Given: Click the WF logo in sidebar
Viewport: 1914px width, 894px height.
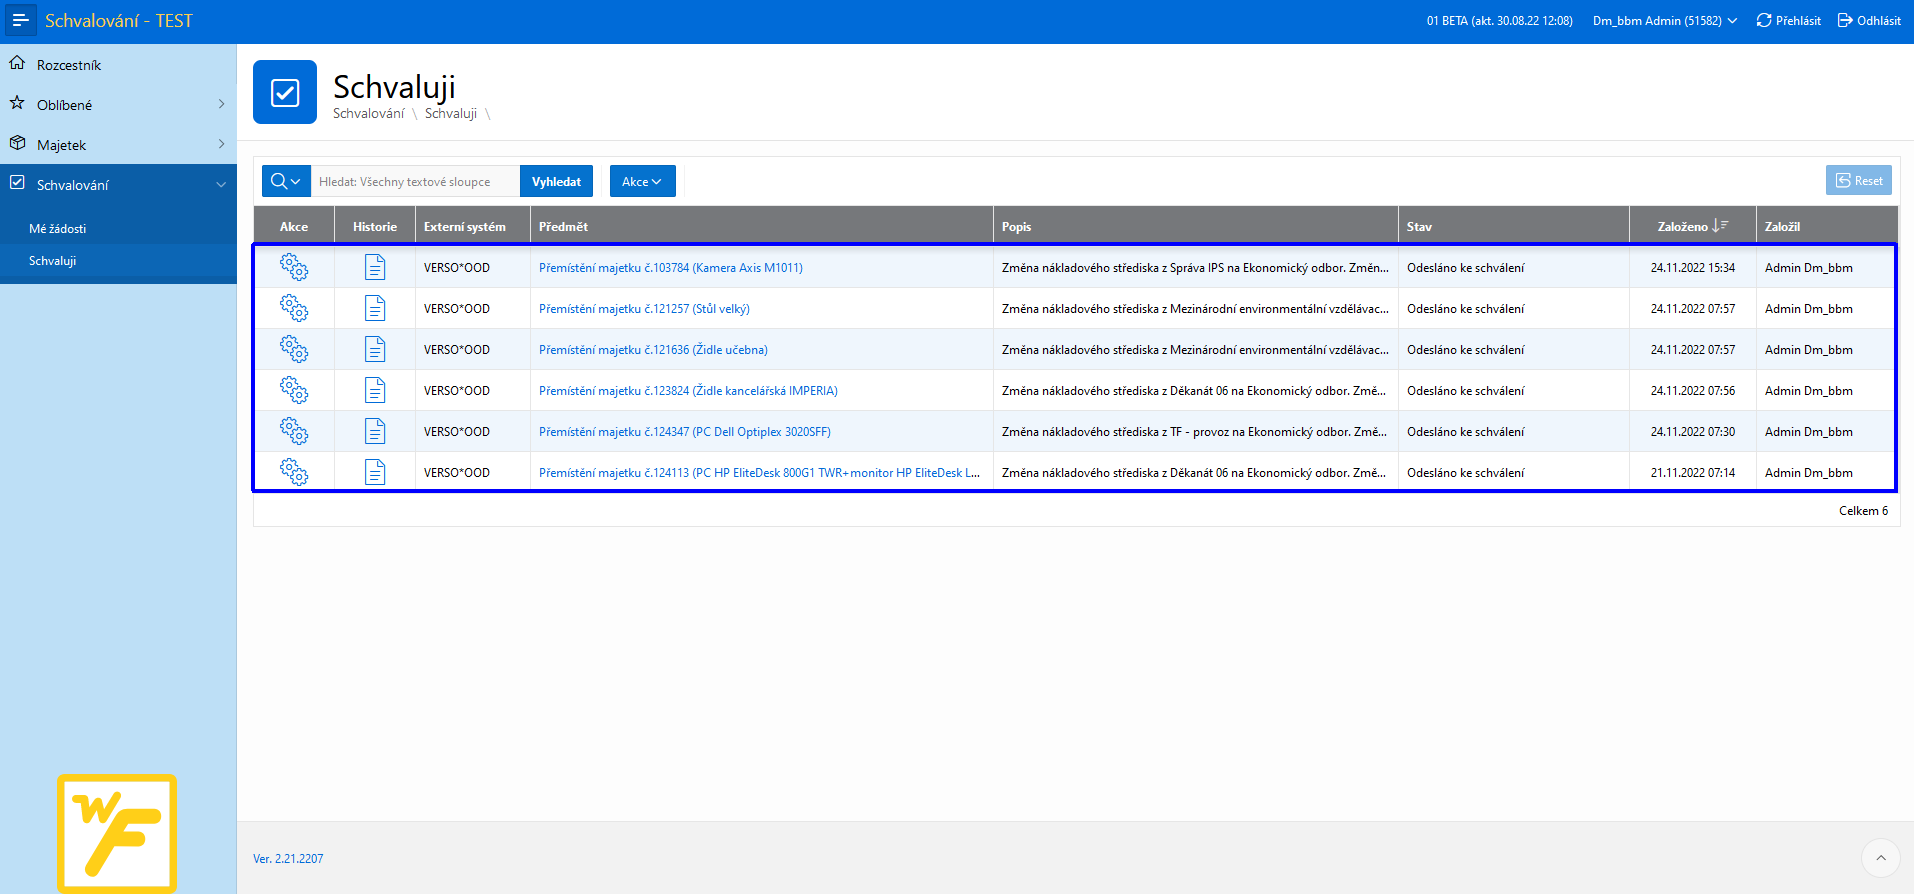Looking at the screenshot, I should tap(117, 833).
